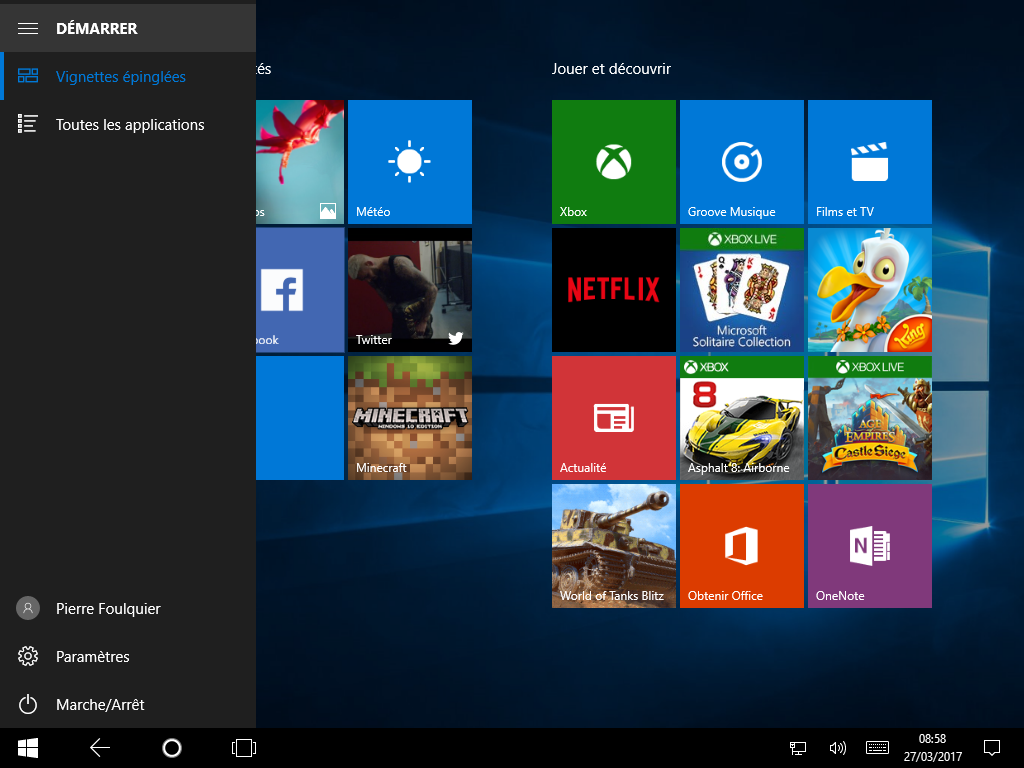This screenshot has height=768, width=1024.
Task: Open Microsoft Solitaire Collection tile
Action: point(741,290)
